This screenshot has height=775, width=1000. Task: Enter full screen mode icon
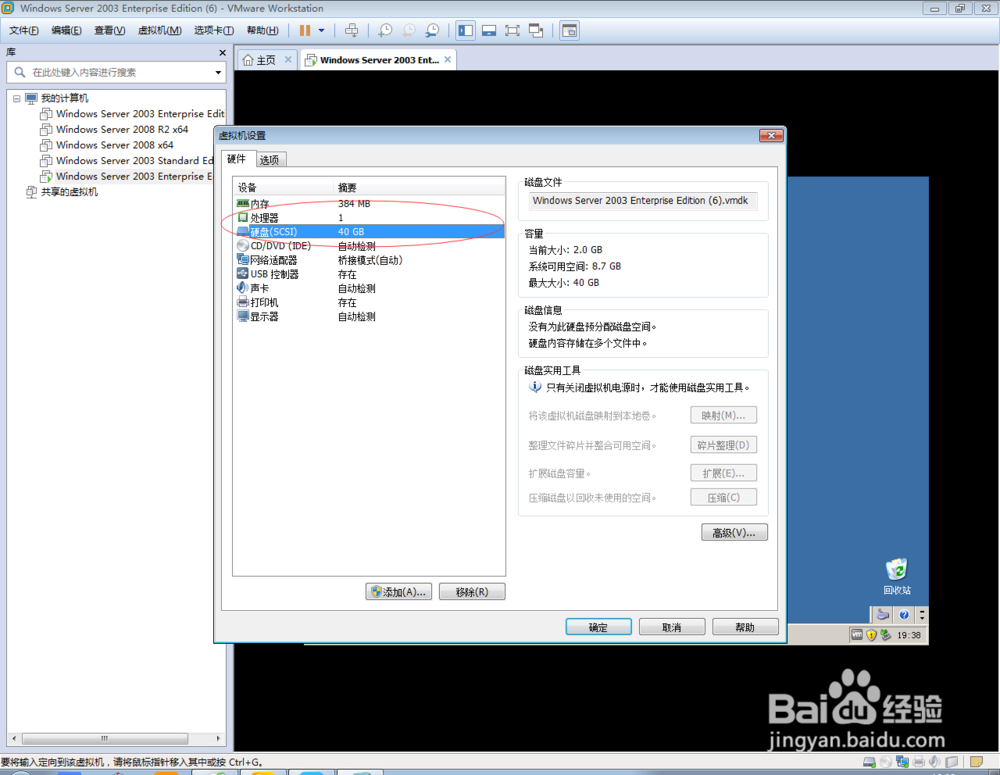pos(512,31)
